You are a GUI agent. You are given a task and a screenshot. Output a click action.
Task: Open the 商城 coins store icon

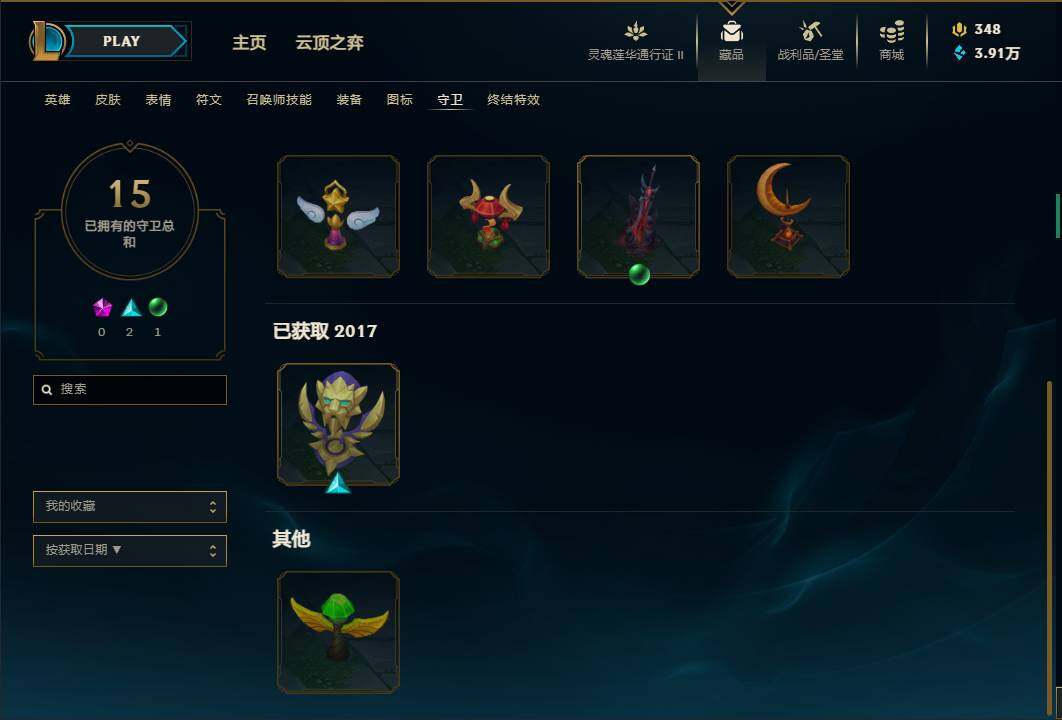(891, 32)
